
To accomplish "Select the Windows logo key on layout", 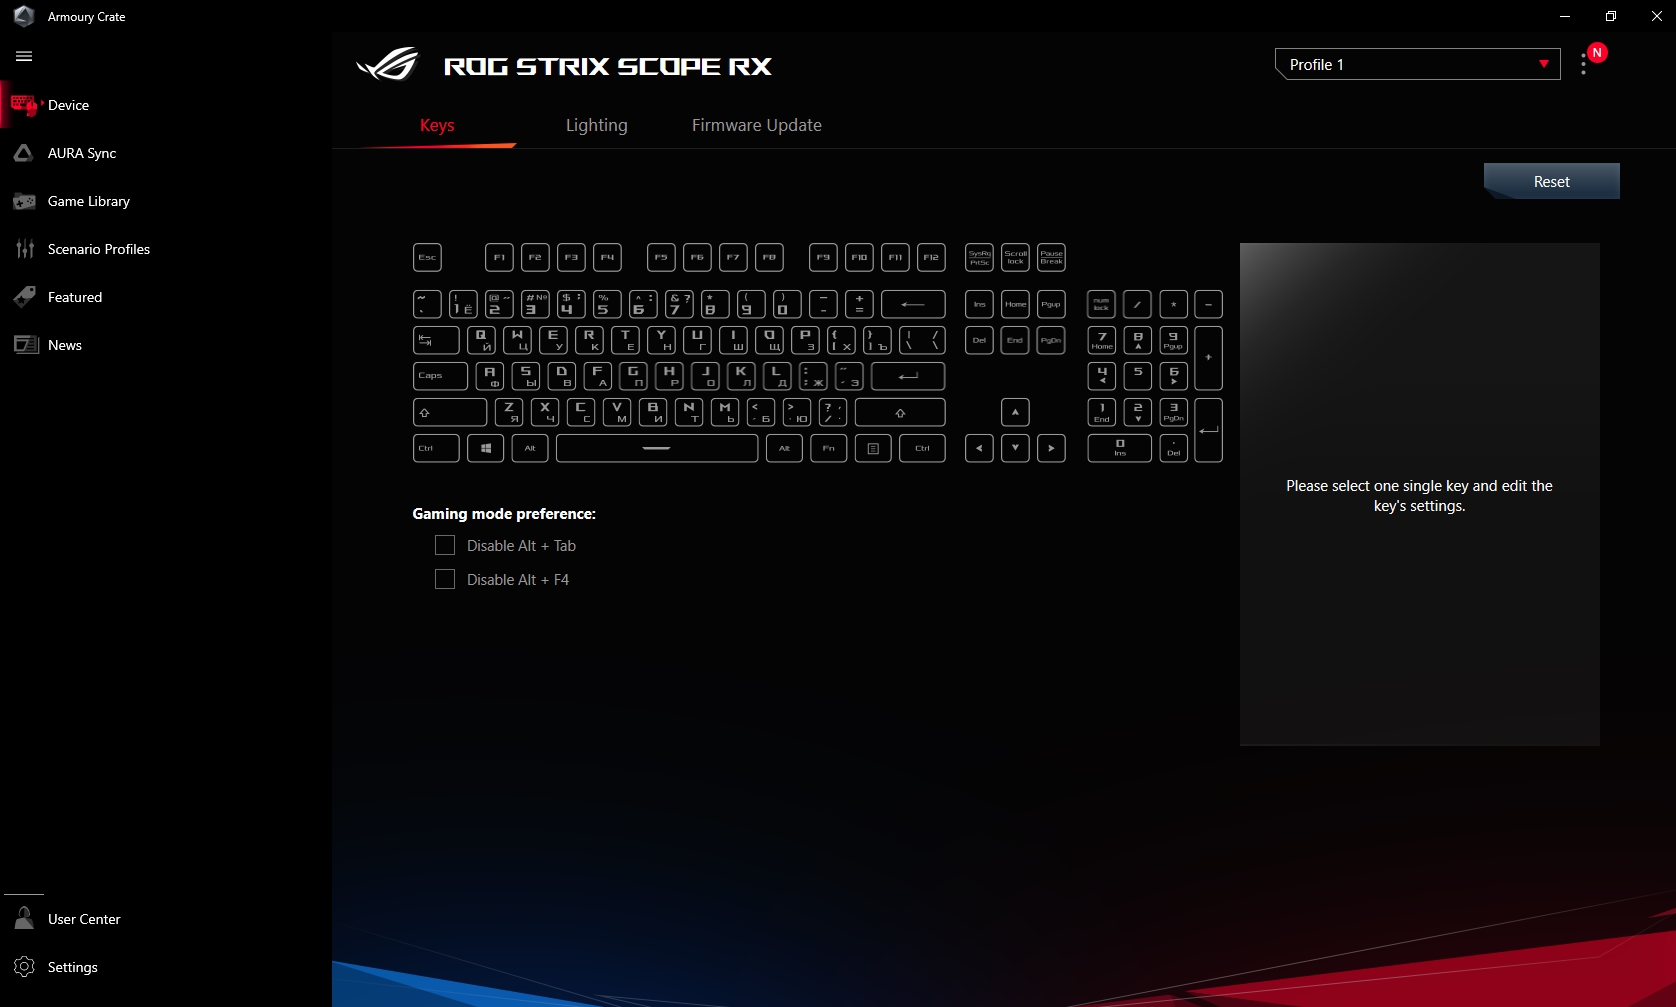I will click(x=485, y=448).
